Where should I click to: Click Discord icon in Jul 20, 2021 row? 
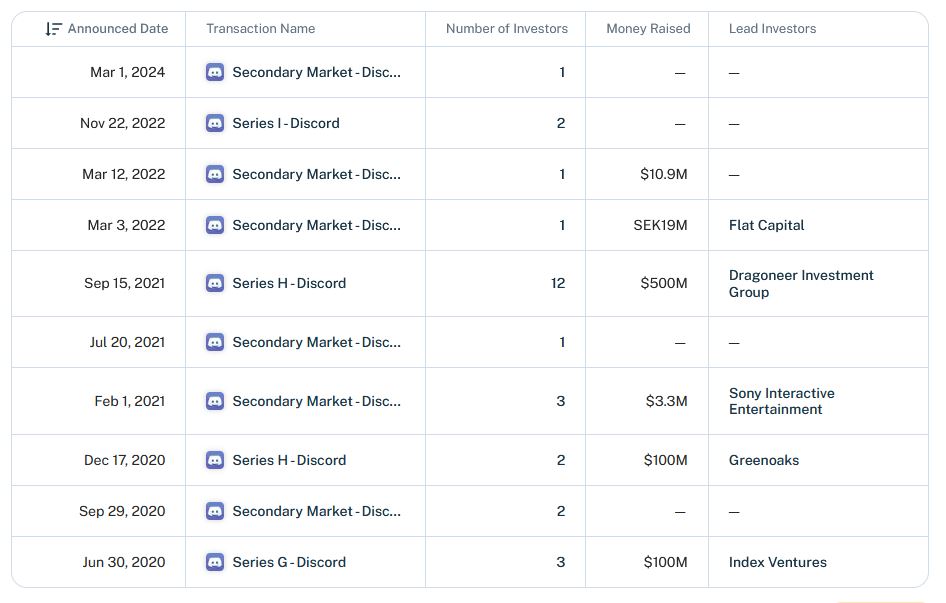tap(215, 342)
